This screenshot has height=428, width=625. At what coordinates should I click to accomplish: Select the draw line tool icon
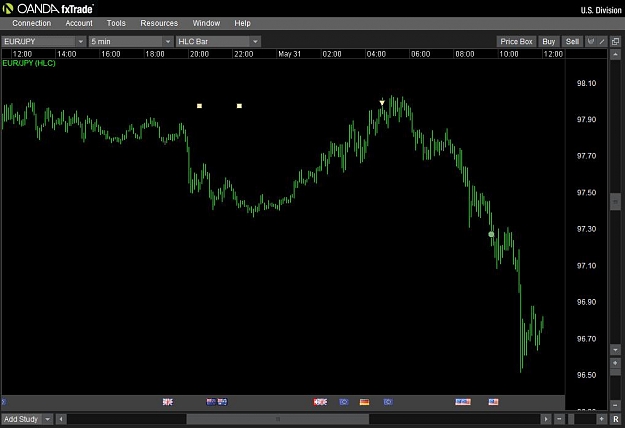point(602,41)
